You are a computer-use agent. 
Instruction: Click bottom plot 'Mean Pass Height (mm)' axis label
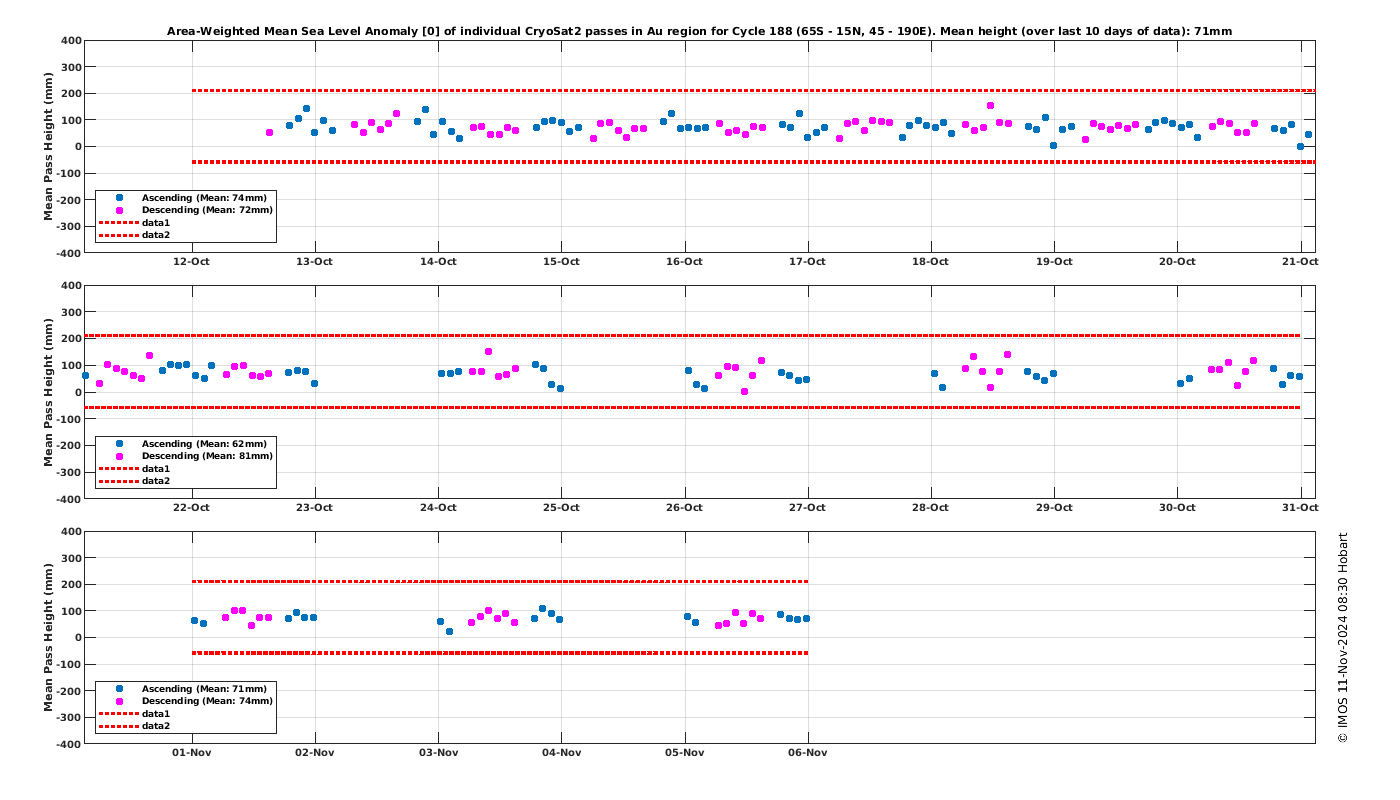point(48,637)
